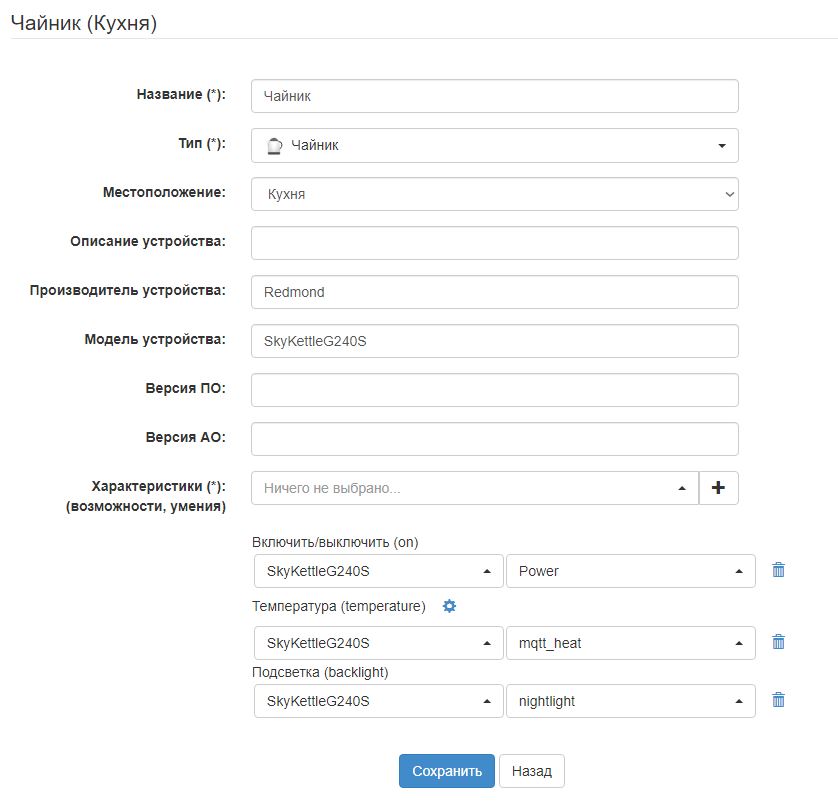Open SkyKettleG240S selector in temperature row
Image resolution: width=838 pixels, height=809 pixels.
tap(378, 643)
